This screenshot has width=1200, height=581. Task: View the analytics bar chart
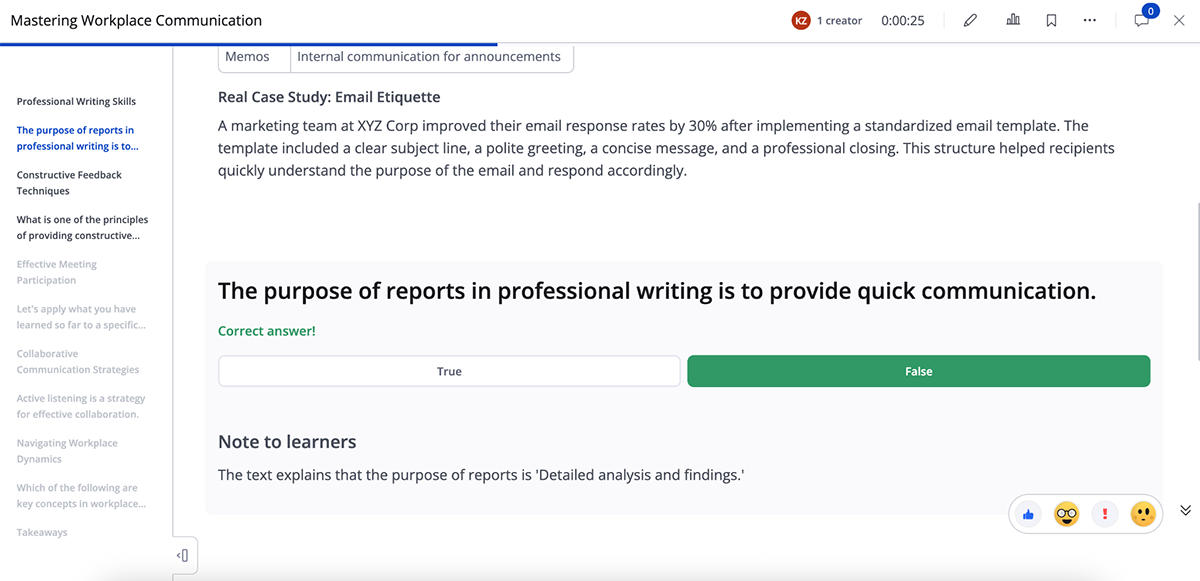[1012, 19]
